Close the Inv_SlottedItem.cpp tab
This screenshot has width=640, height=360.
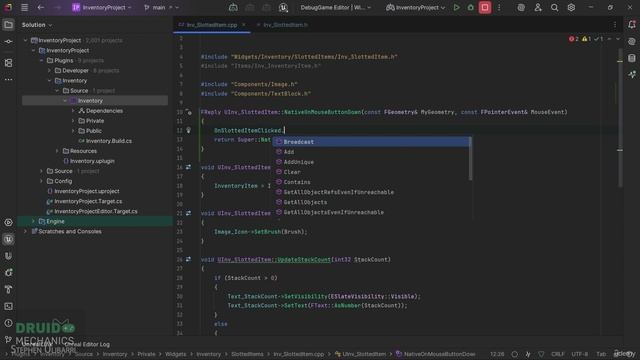click(244, 25)
